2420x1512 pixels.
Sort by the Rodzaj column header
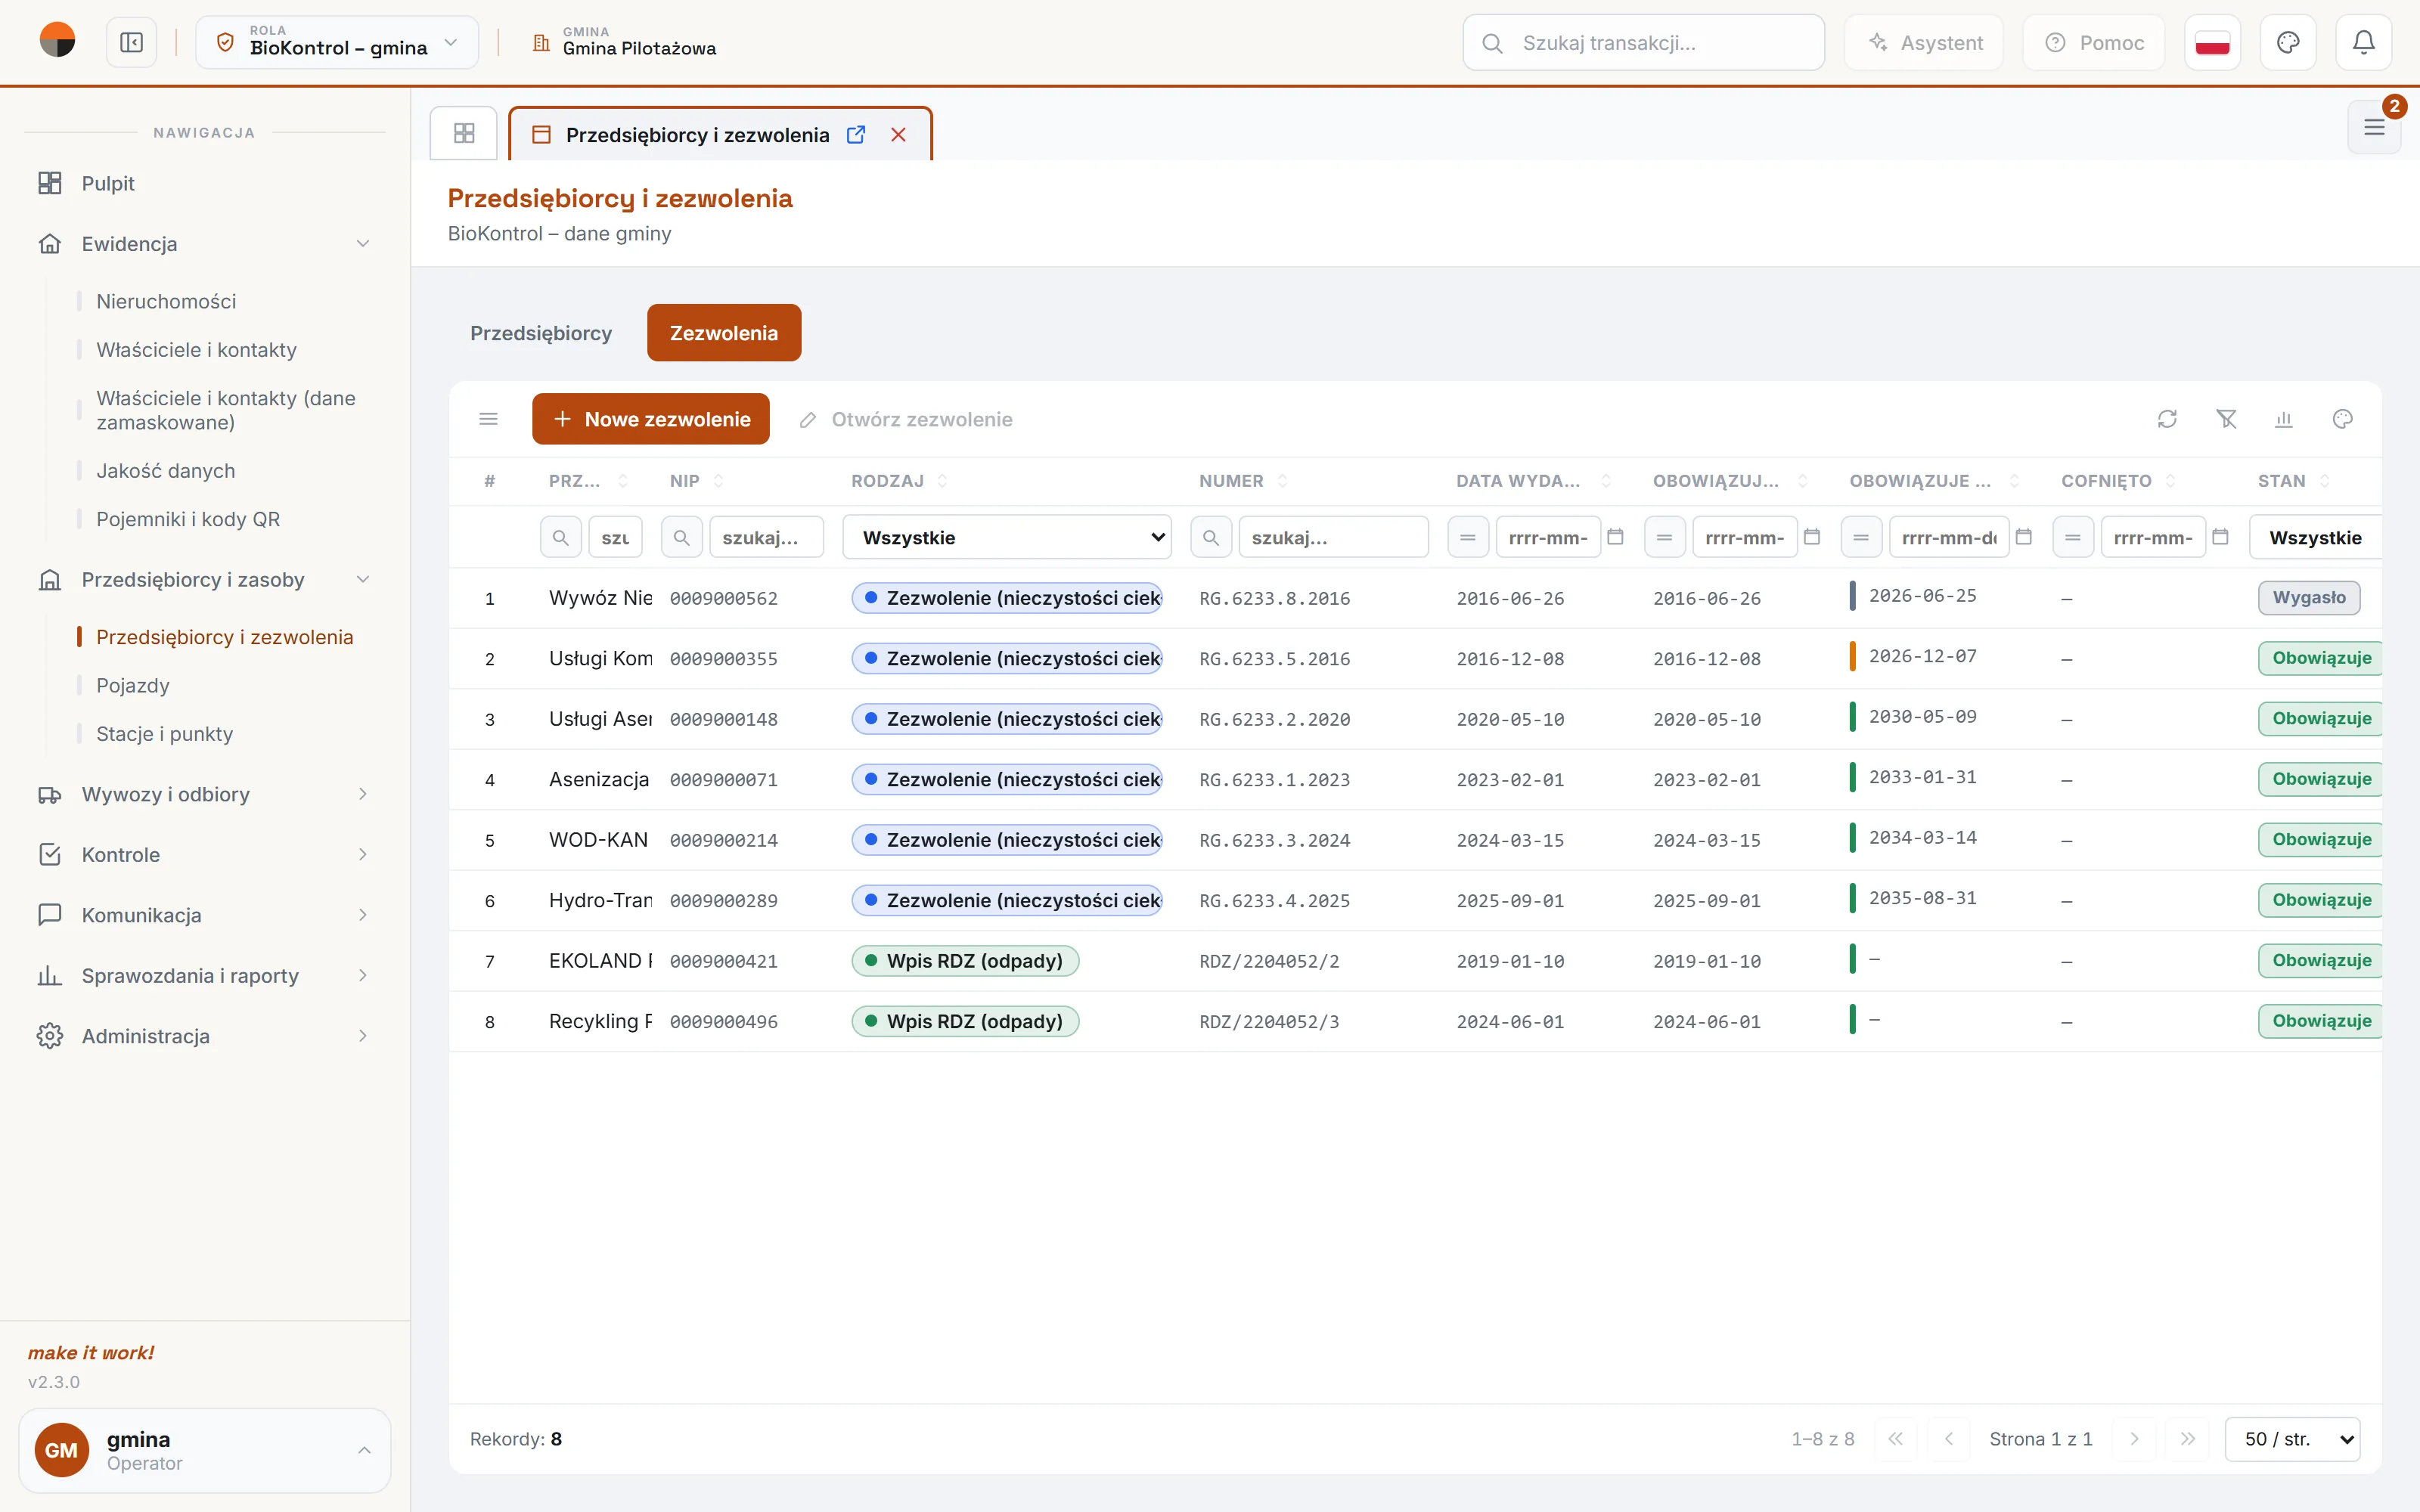[x=898, y=481]
